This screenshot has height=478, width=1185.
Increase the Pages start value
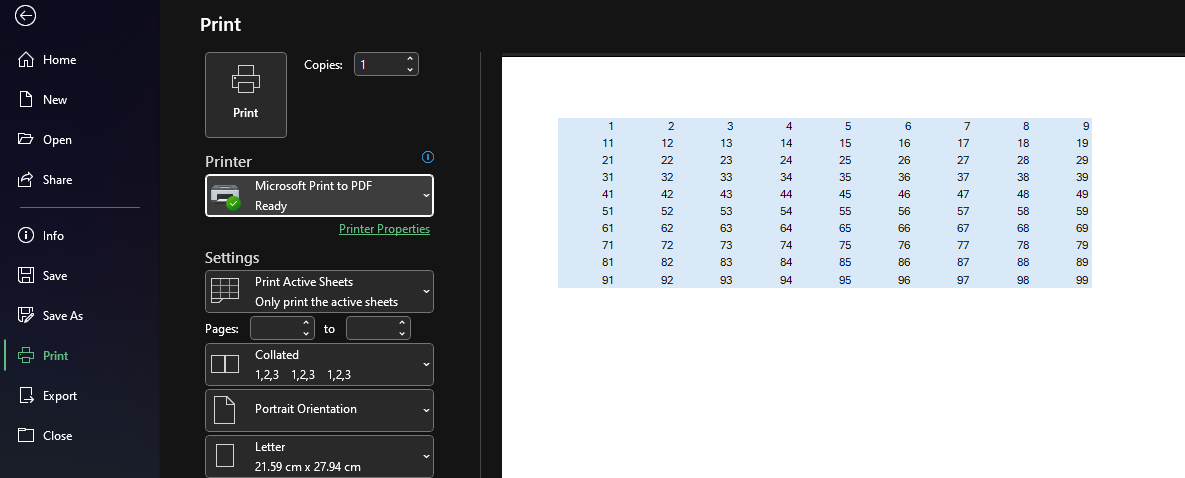pos(306,323)
